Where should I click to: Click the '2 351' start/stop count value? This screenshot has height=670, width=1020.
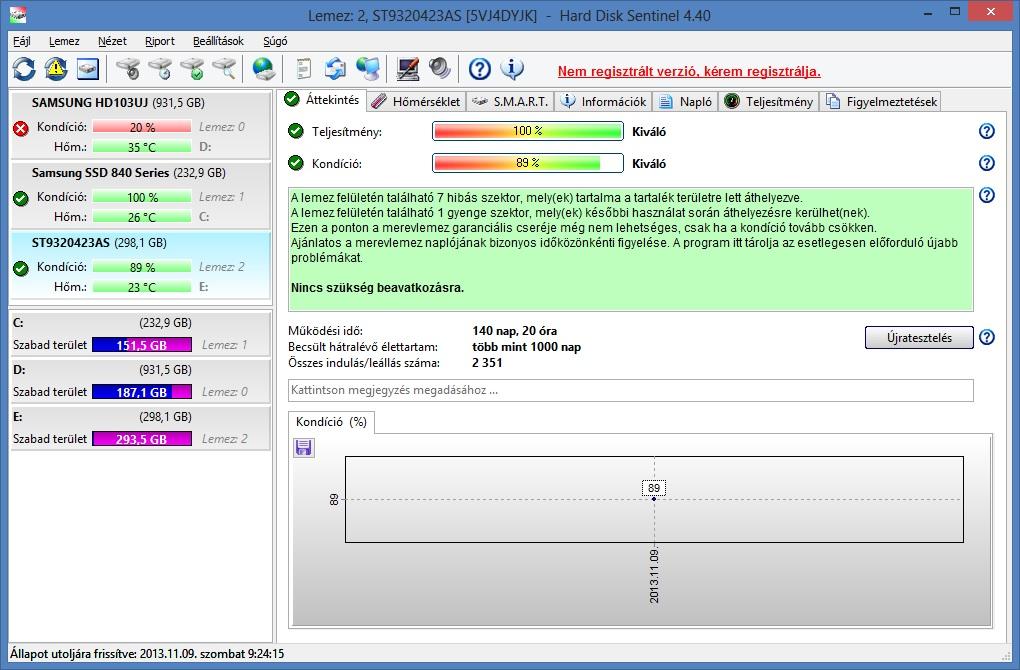pos(487,363)
